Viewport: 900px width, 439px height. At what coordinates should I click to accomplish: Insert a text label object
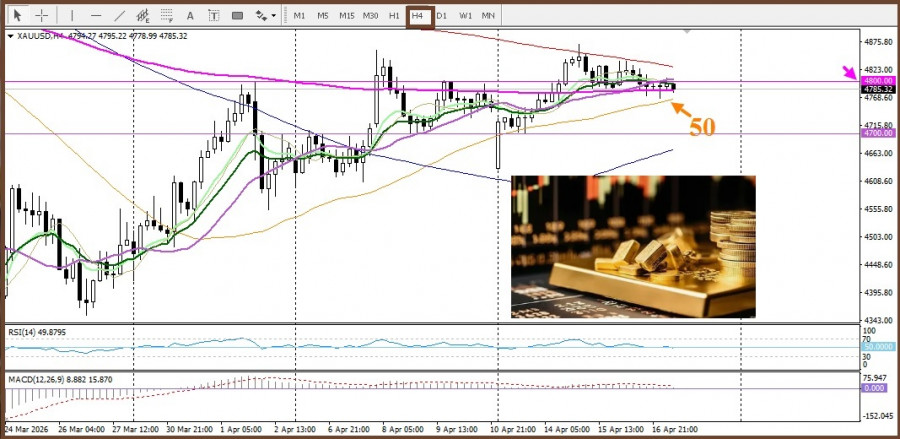[214, 15]
